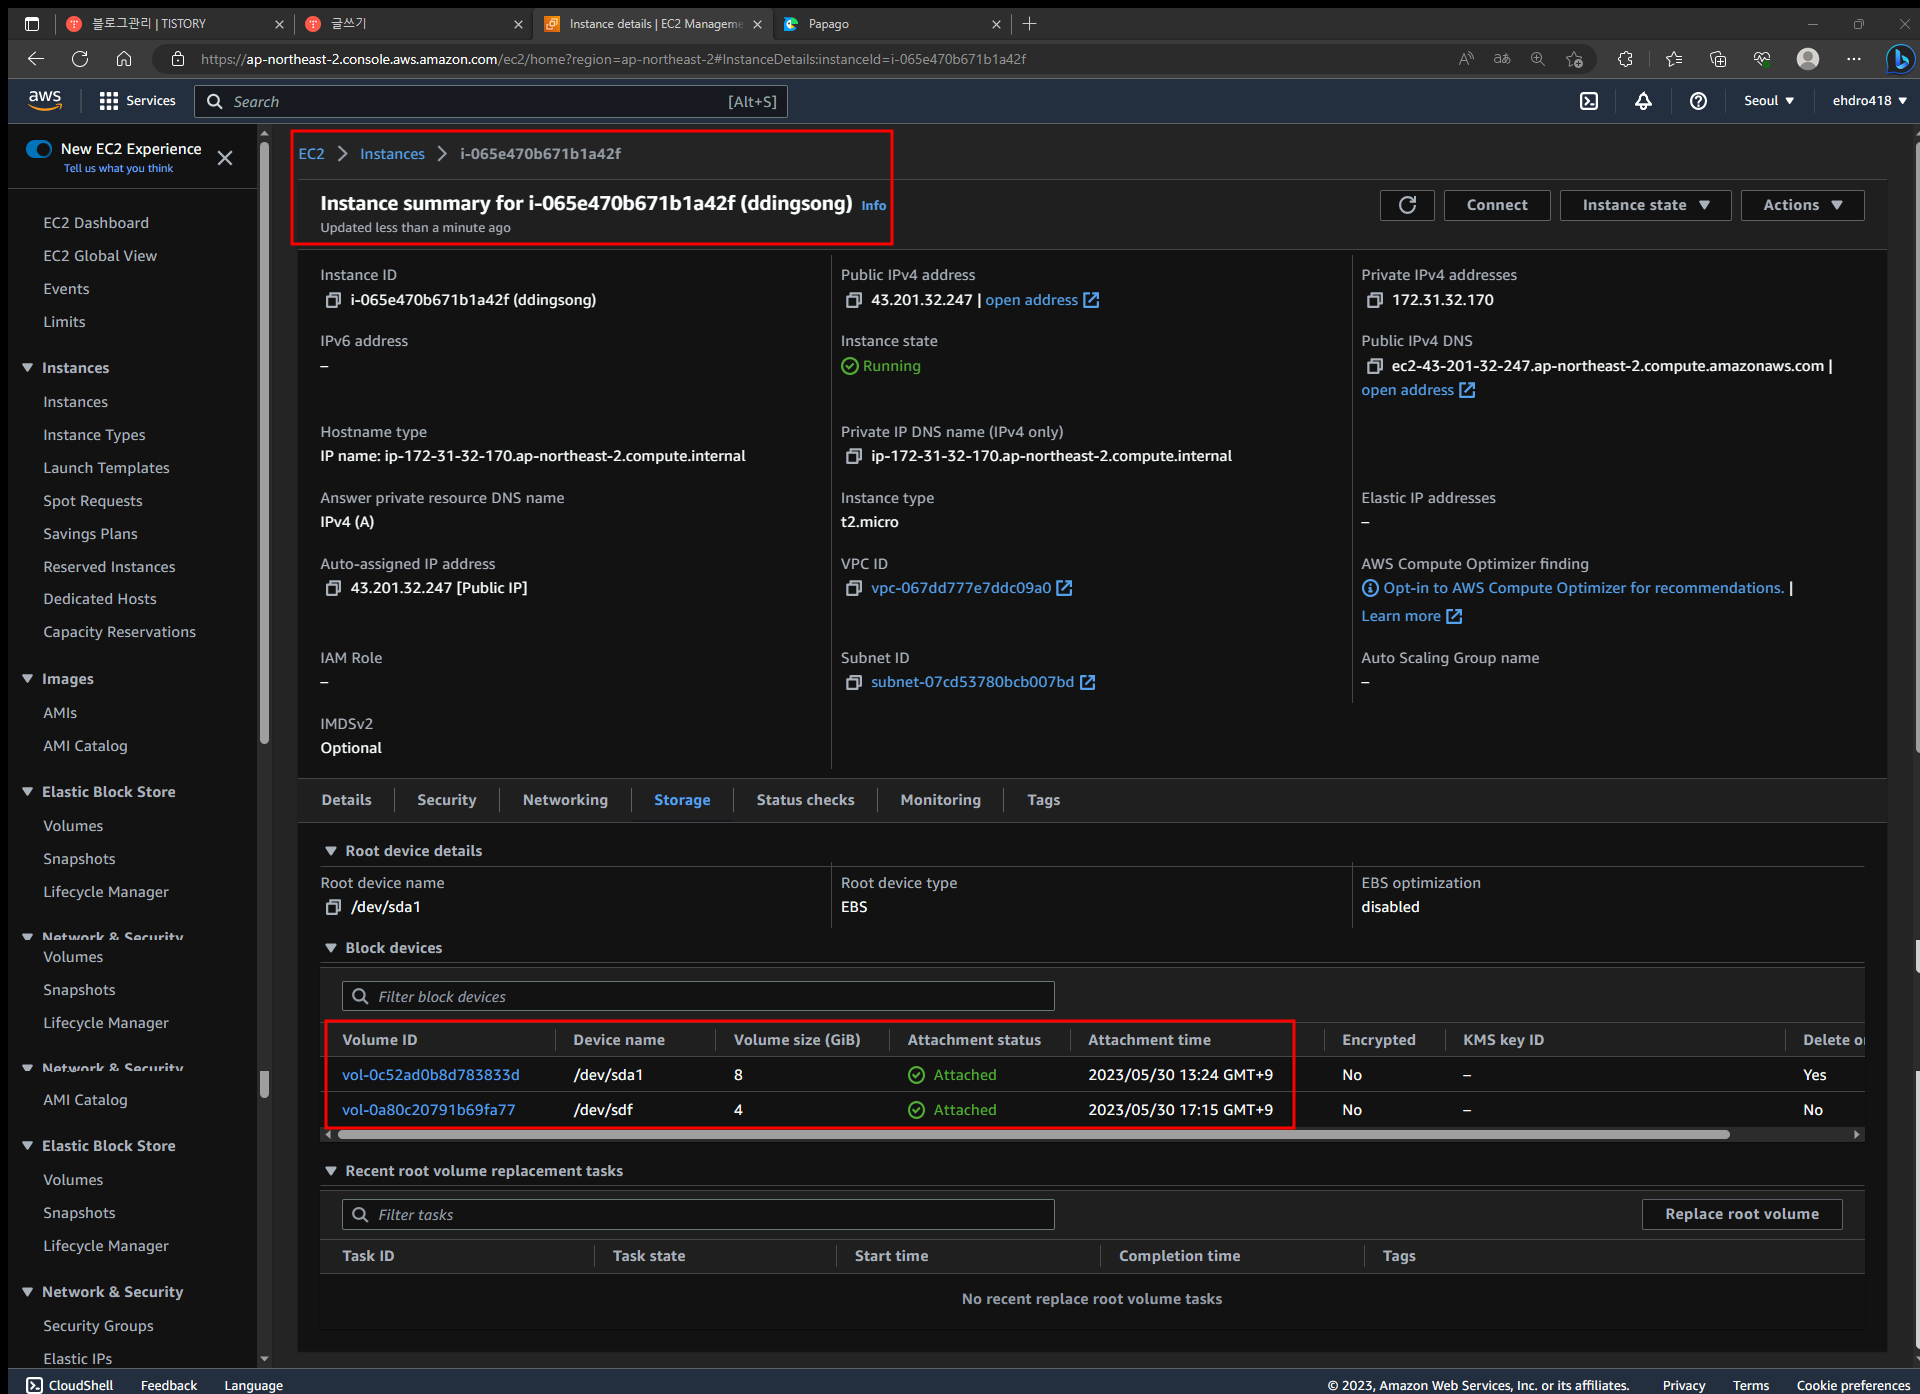Click the Connect button
This screenshot has height=1394, width=1920.
point(1496,205)
